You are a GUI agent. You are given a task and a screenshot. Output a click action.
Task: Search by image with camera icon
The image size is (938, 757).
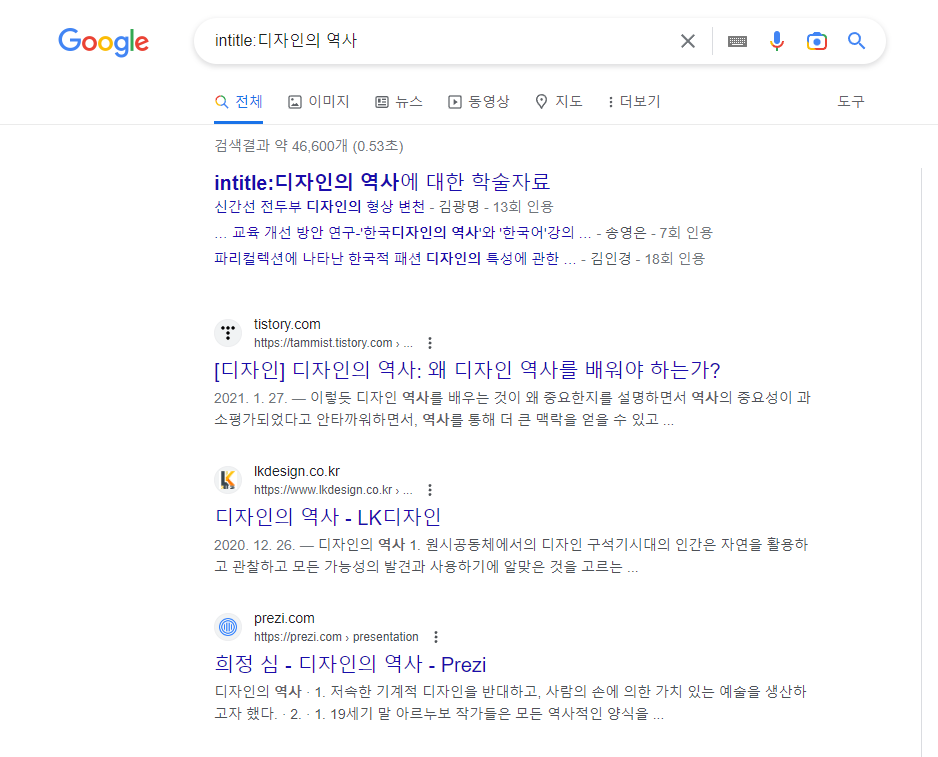[817, 41]
